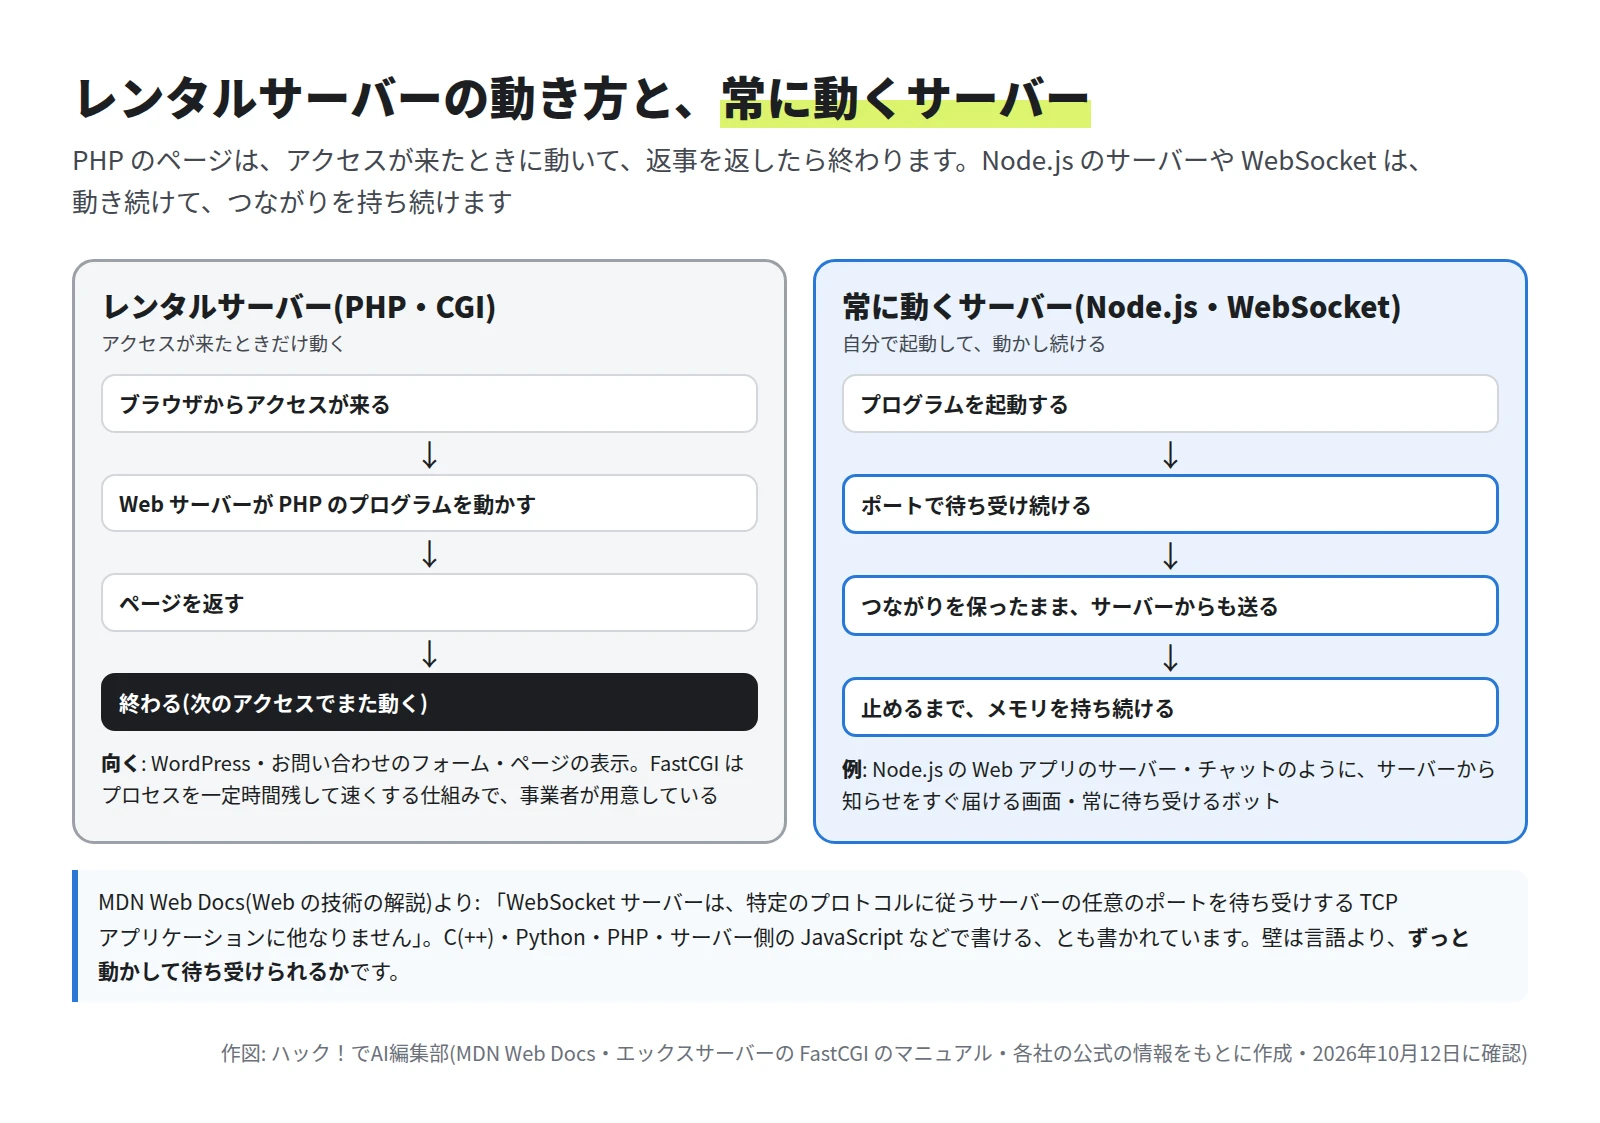Click bold text '動かして待ち受けられるか'
Image resolution: width=1600 pixels, height=1123 pixels.
(x=223, y=971)
